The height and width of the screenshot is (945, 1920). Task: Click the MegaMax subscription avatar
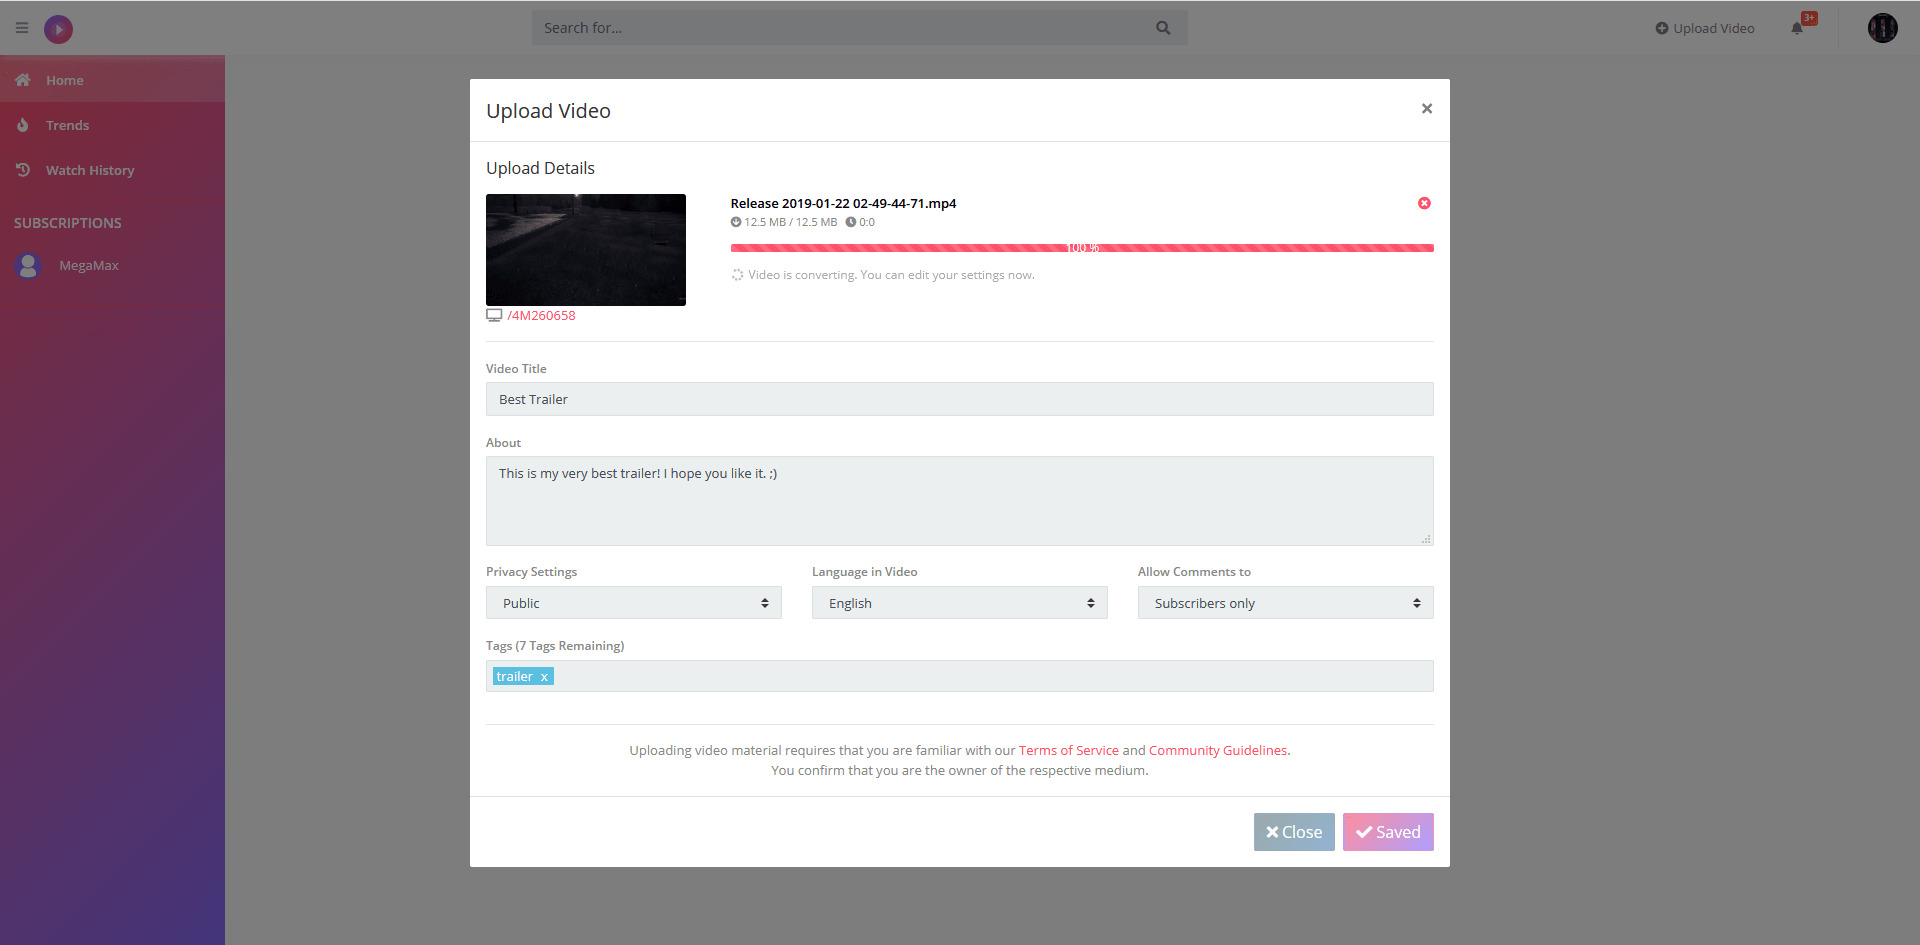[x=28, y=265]
